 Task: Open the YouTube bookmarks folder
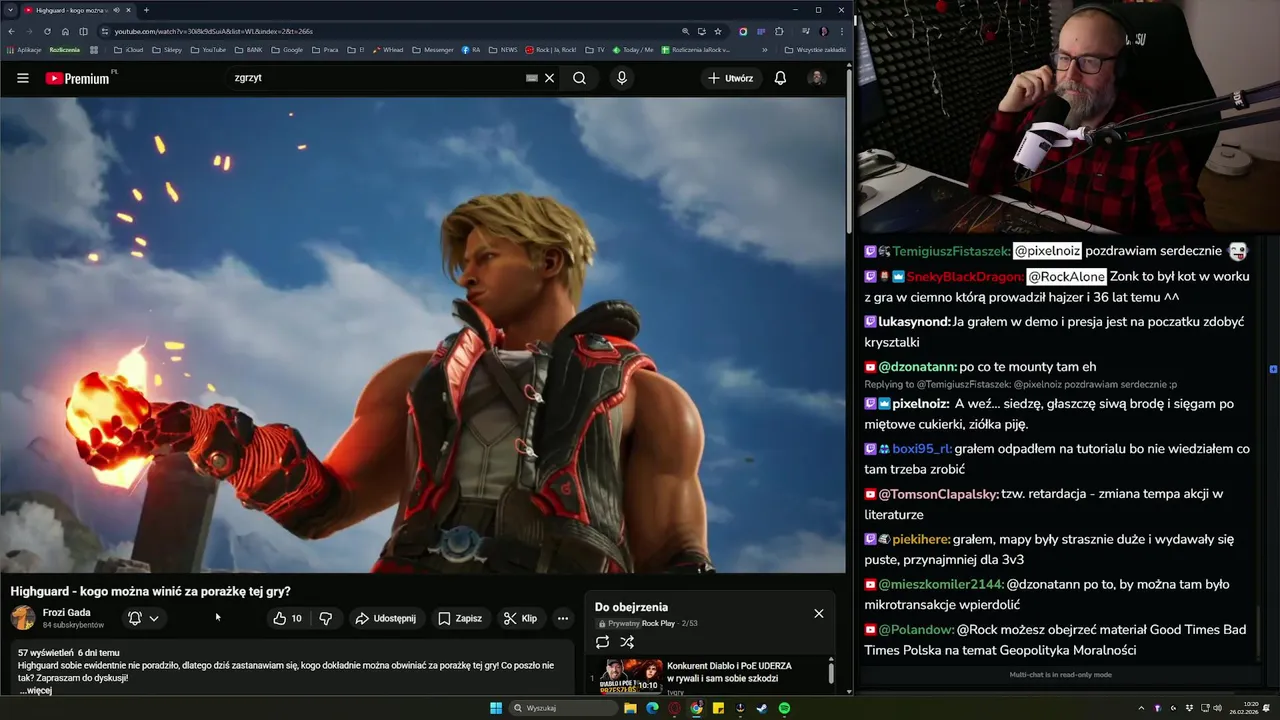click(208, 49)
